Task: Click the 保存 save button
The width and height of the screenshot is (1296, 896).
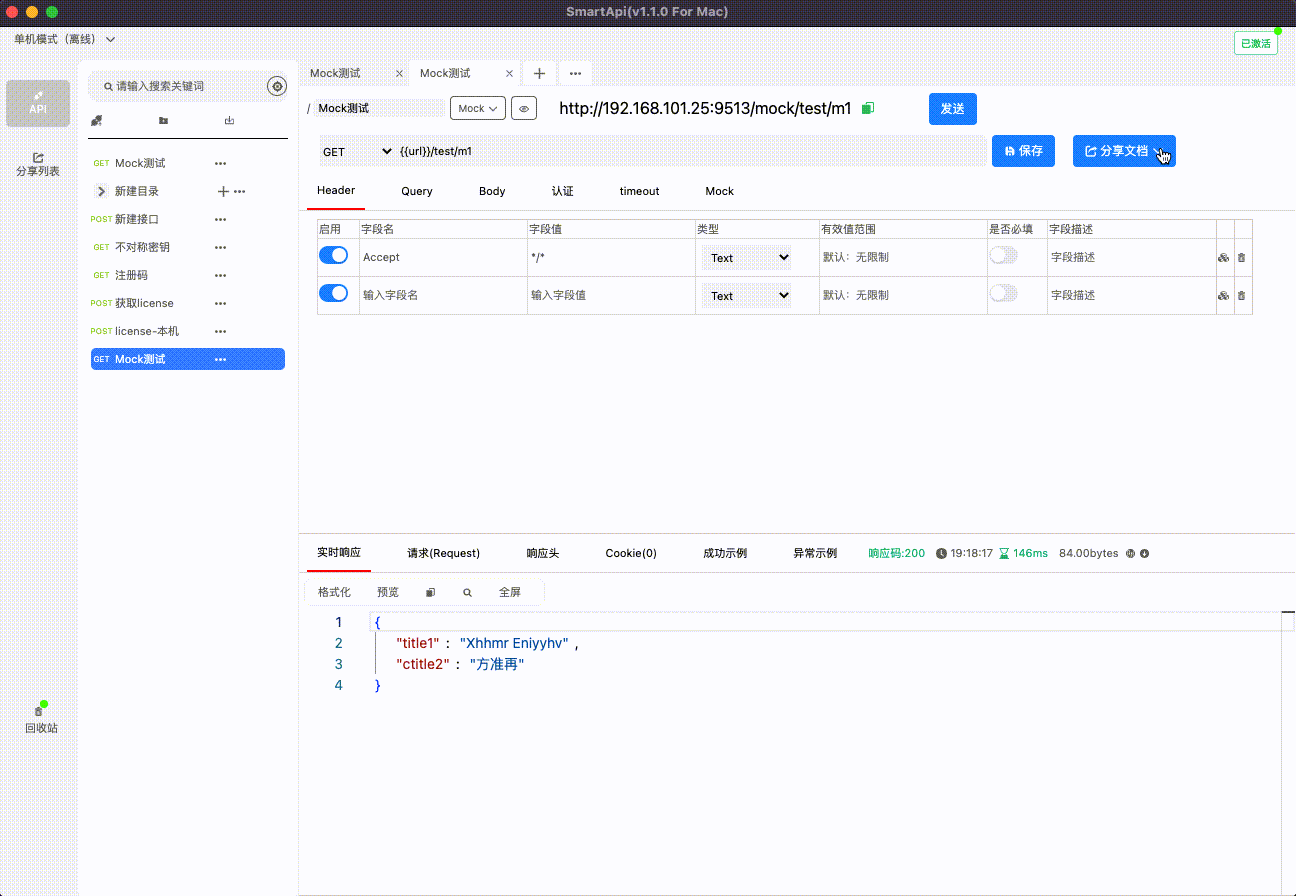Action: [x=1023, y=151]
